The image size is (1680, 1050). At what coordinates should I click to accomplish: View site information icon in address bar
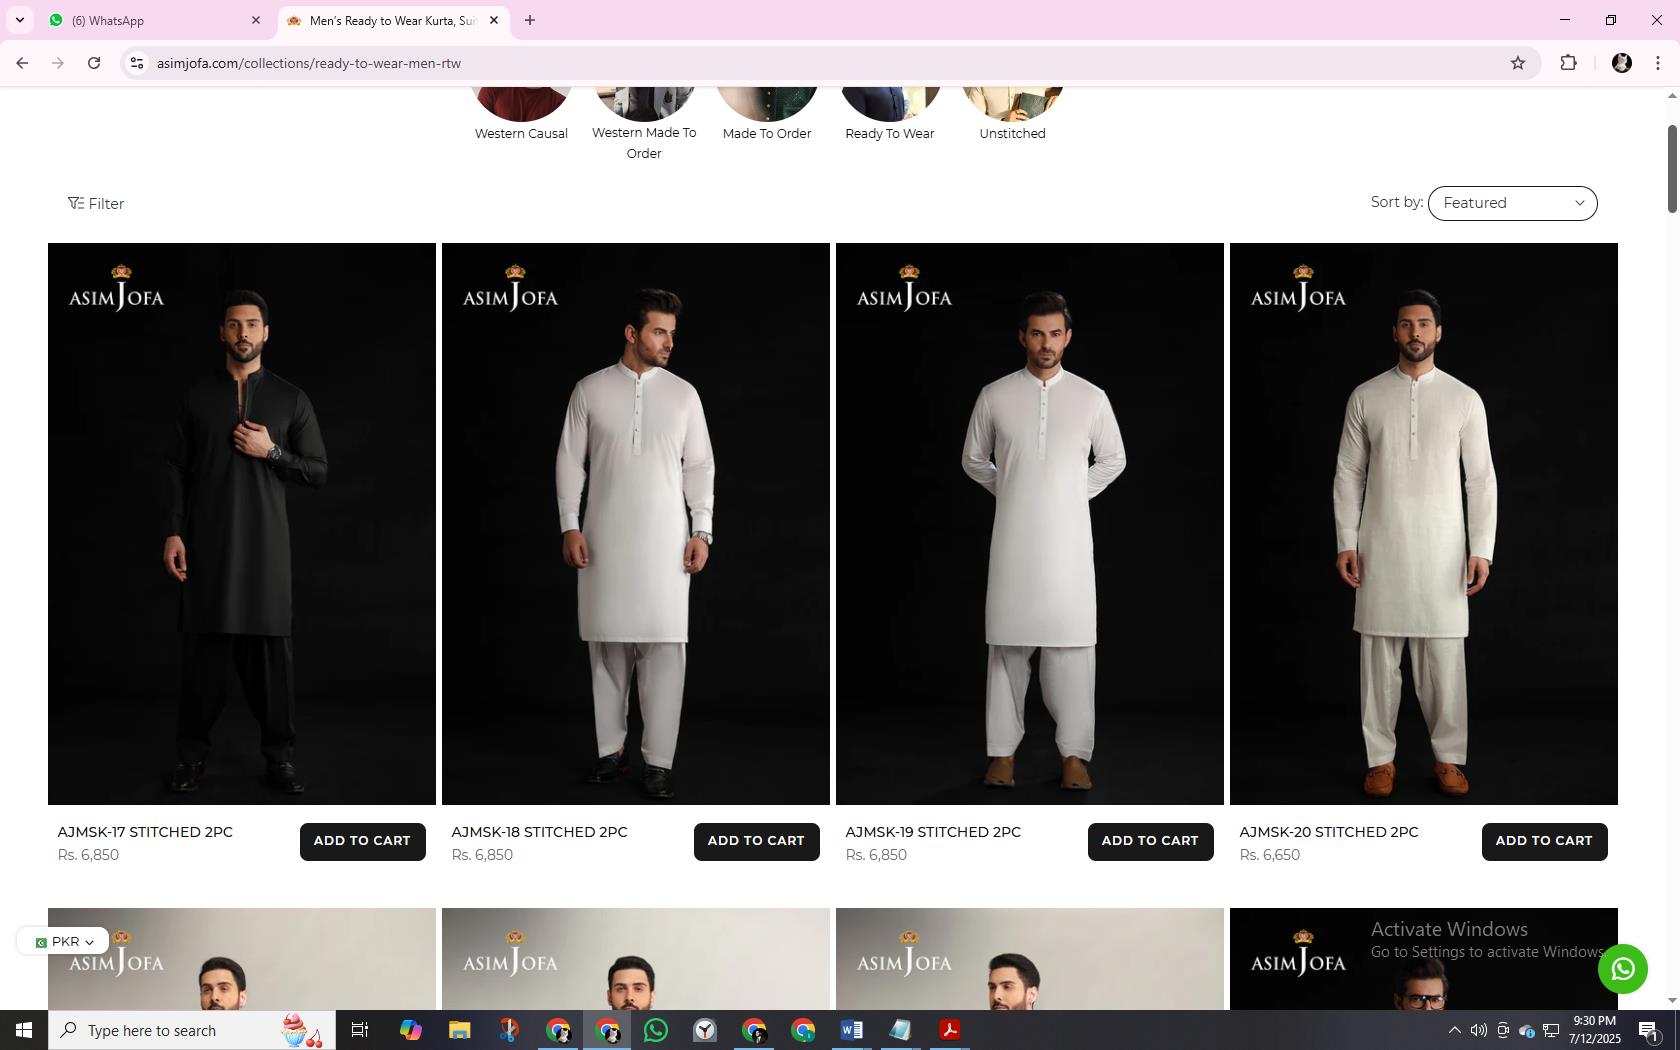(x=137, y=63)
